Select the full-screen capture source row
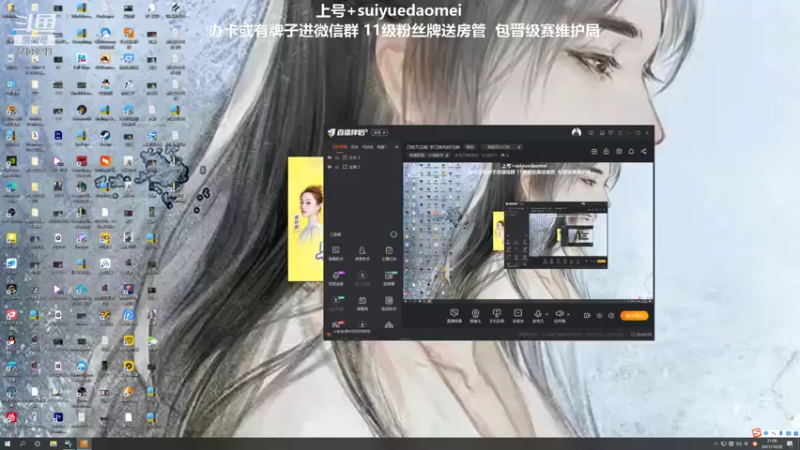The height and width of the screenshot is (450, 800). click(363, 167)
